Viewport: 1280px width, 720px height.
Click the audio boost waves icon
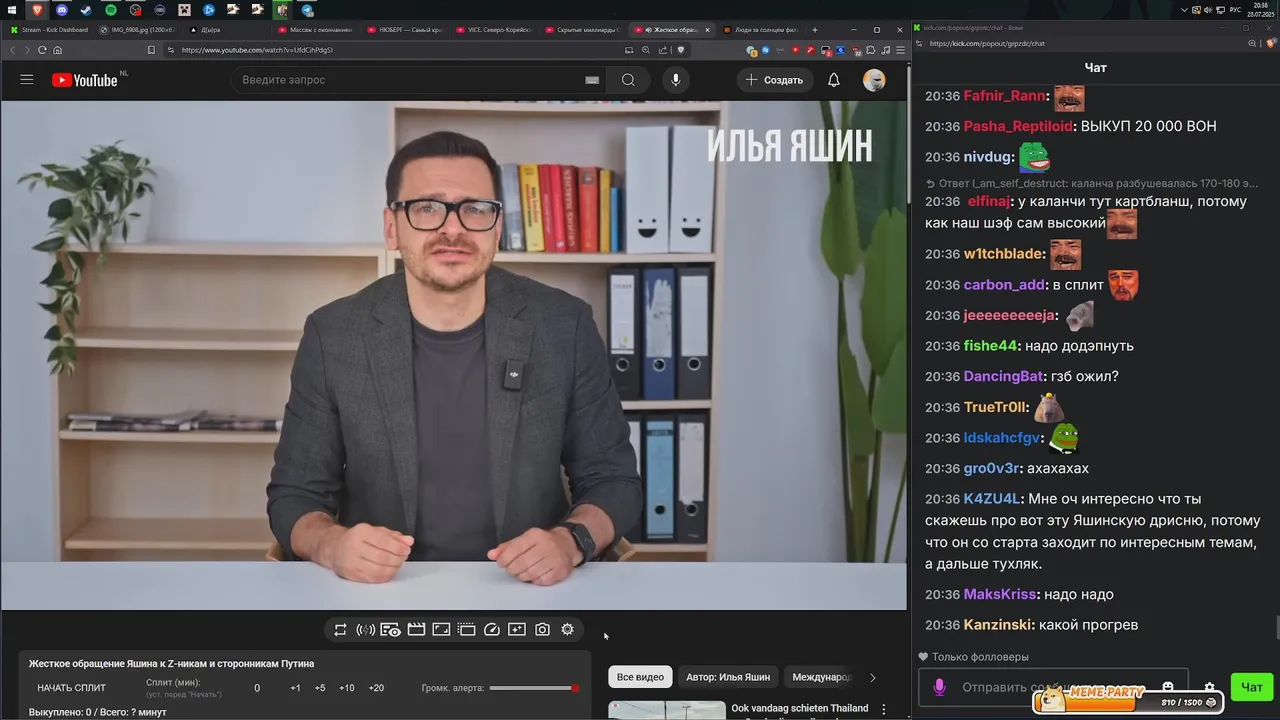(365, 630)
